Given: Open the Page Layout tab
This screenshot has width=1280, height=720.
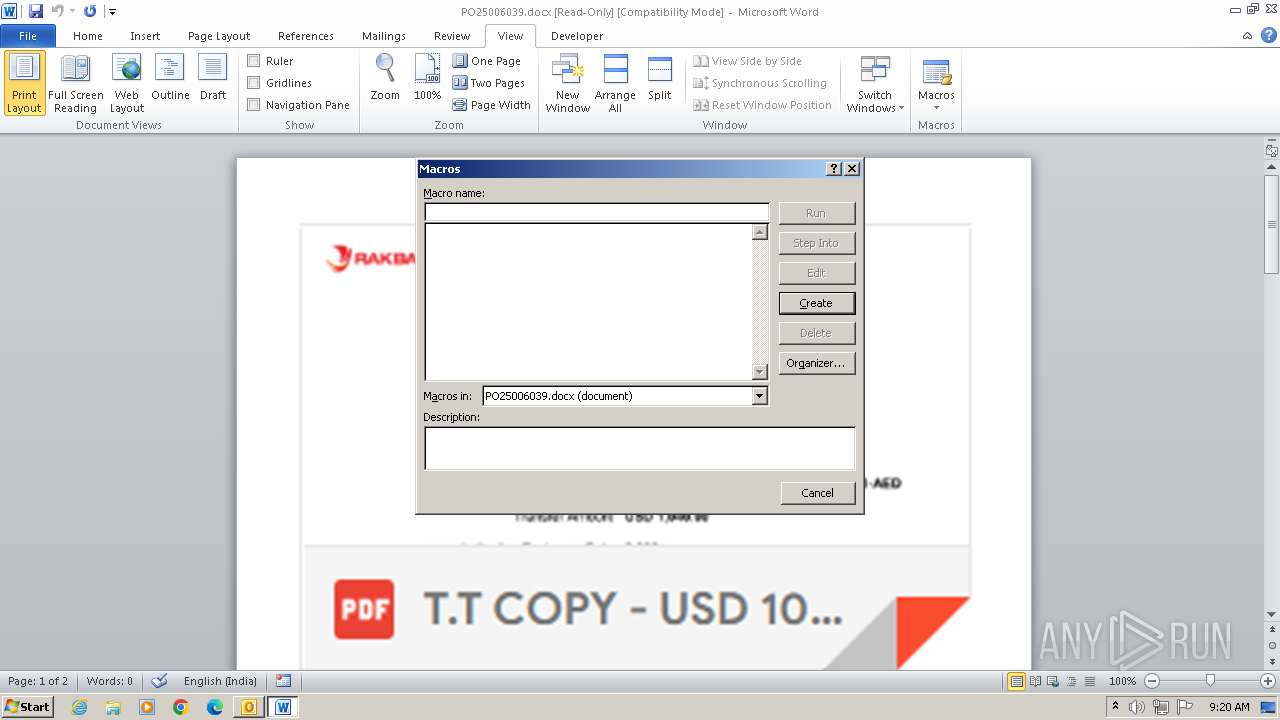Looking at the screenshot, I should click(219, 36).
